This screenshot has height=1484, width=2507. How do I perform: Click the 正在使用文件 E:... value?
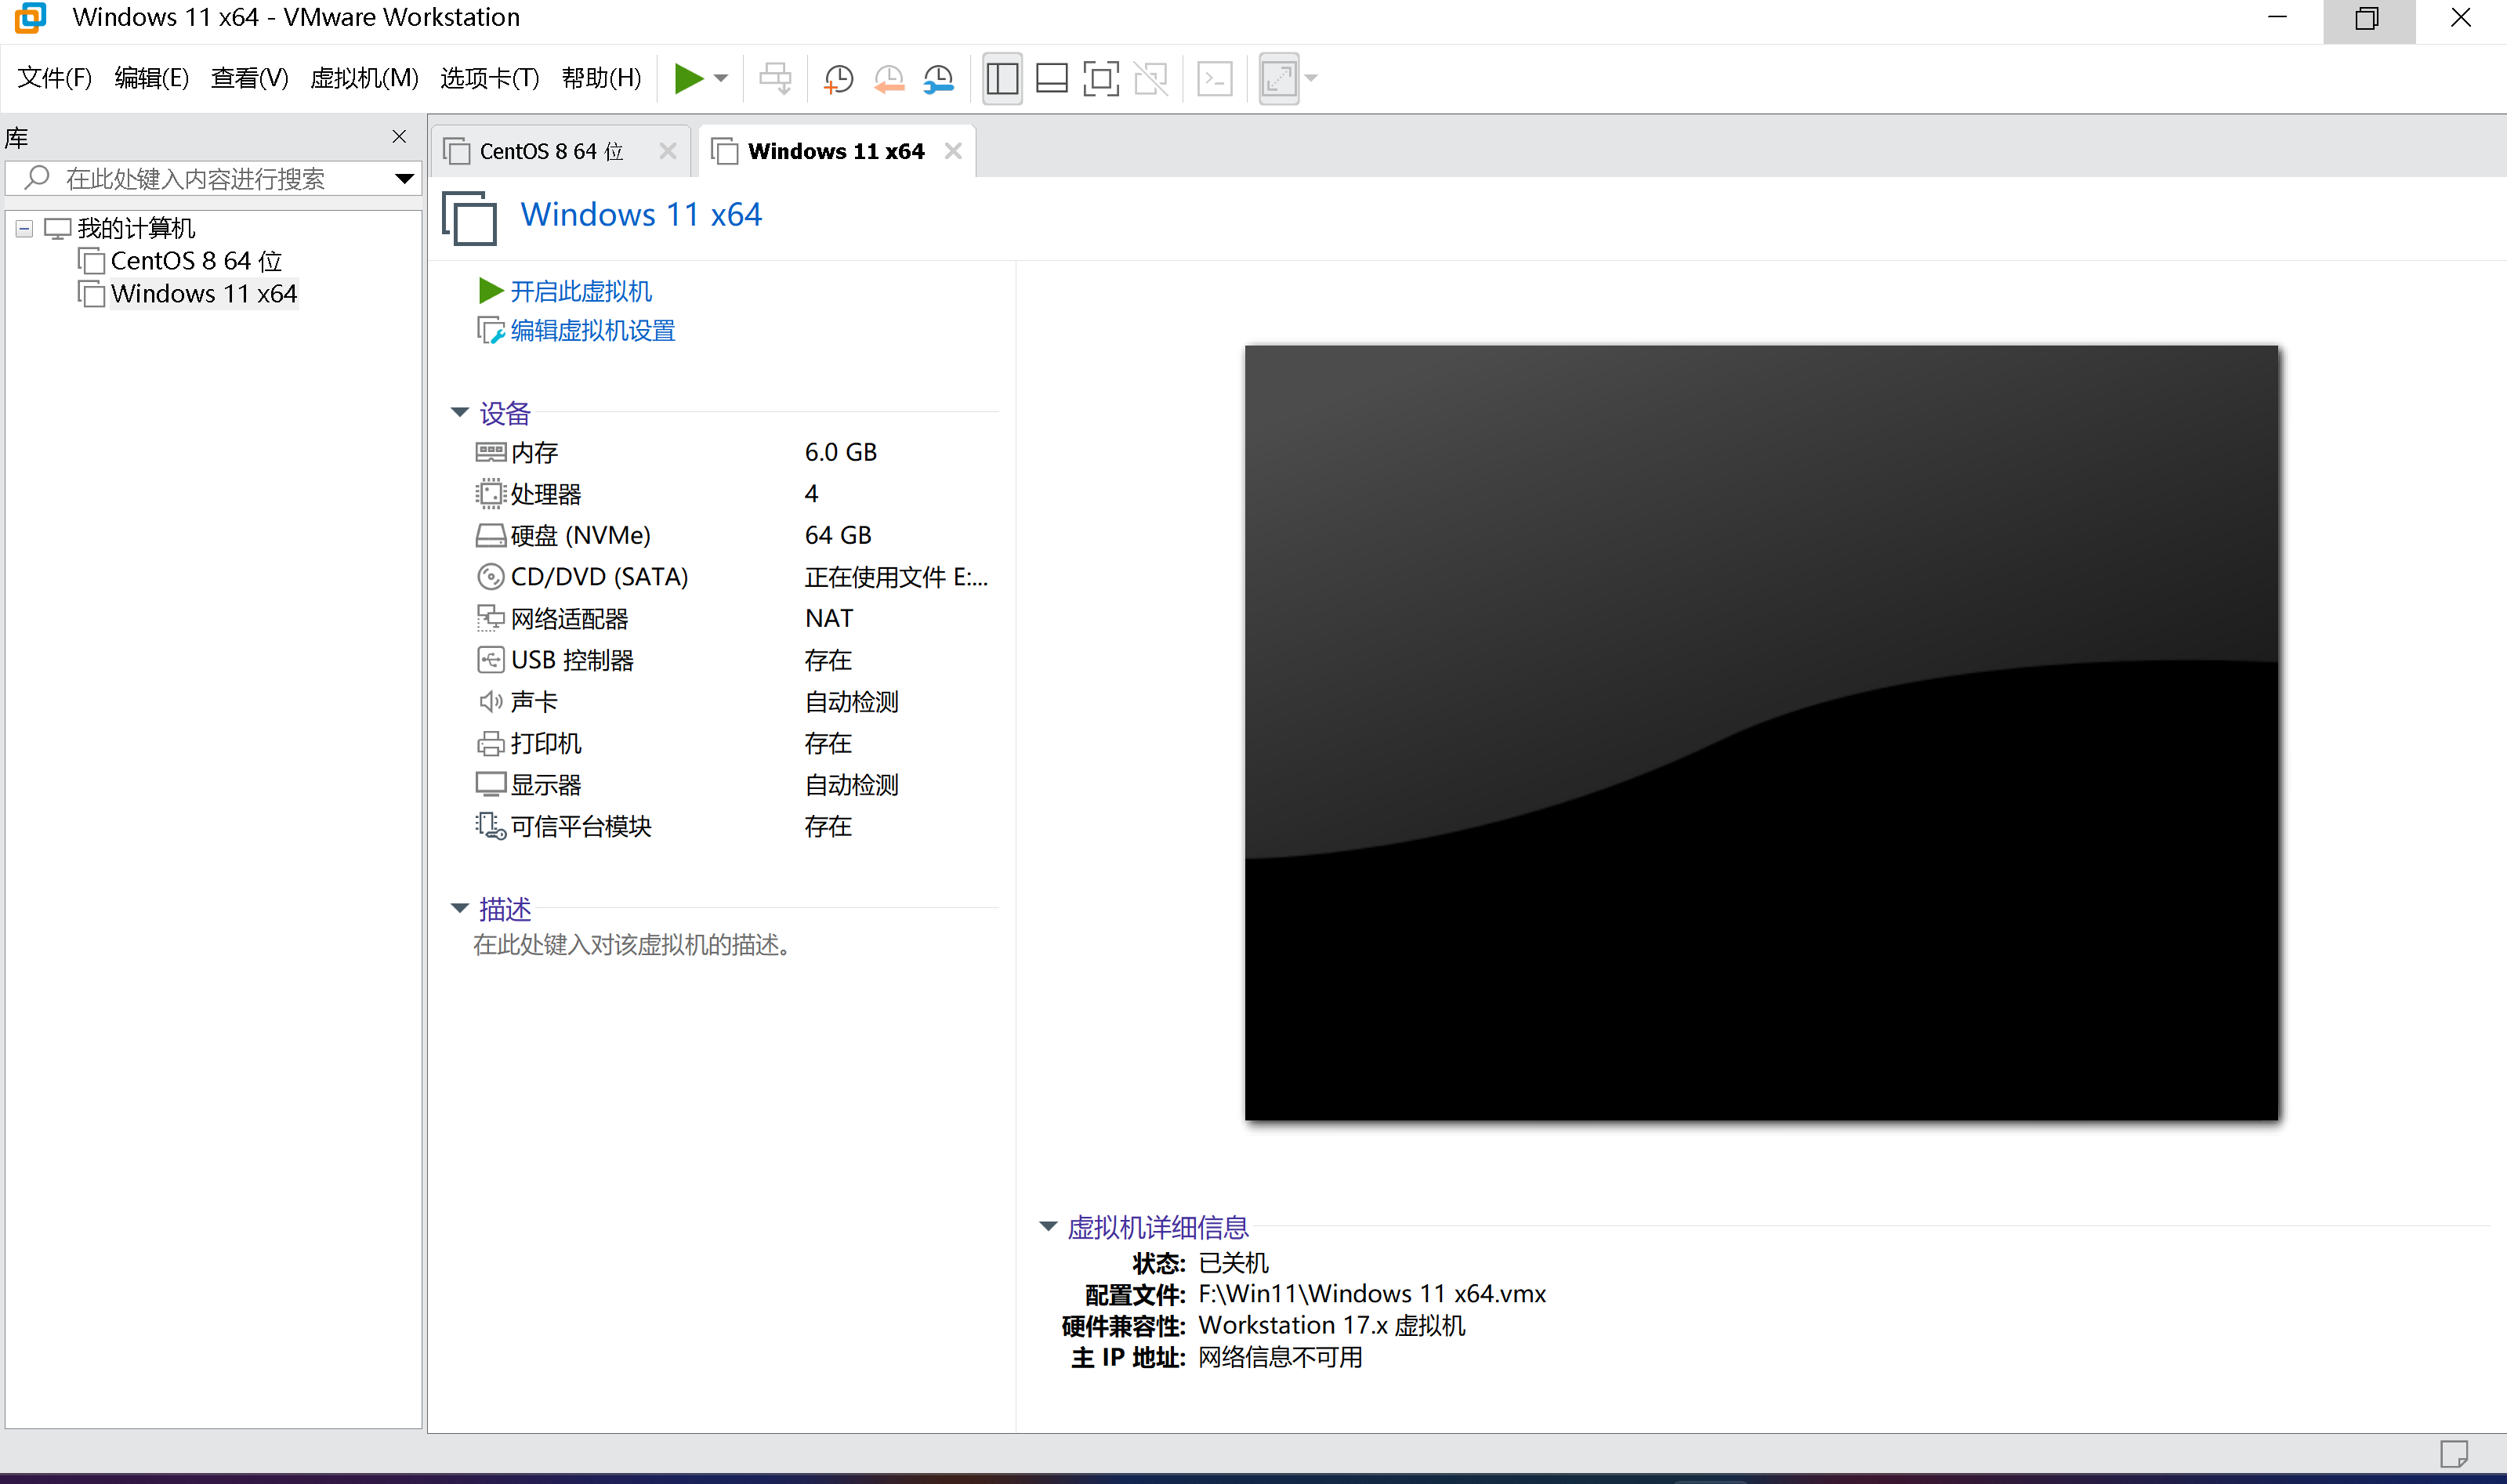[x=896, y=577]
